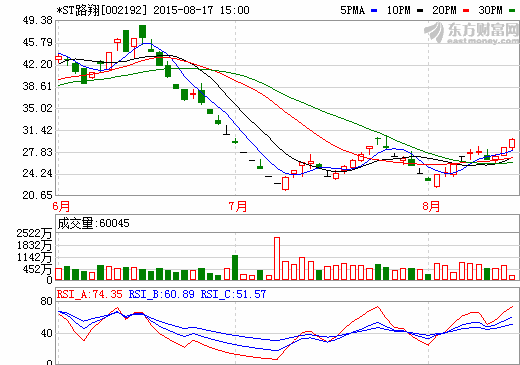Select the '5PMA' legend label
Screen dimensions: 520x365
[352, 10]
